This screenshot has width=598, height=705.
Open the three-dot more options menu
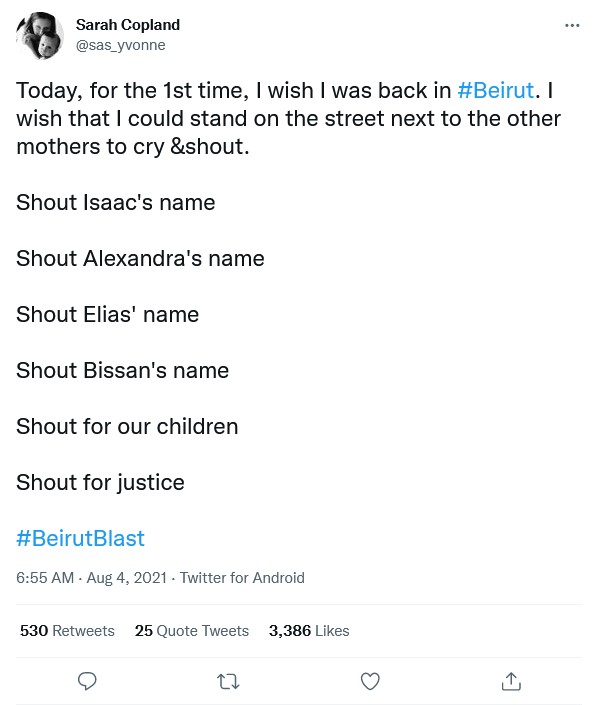(572, 26)
